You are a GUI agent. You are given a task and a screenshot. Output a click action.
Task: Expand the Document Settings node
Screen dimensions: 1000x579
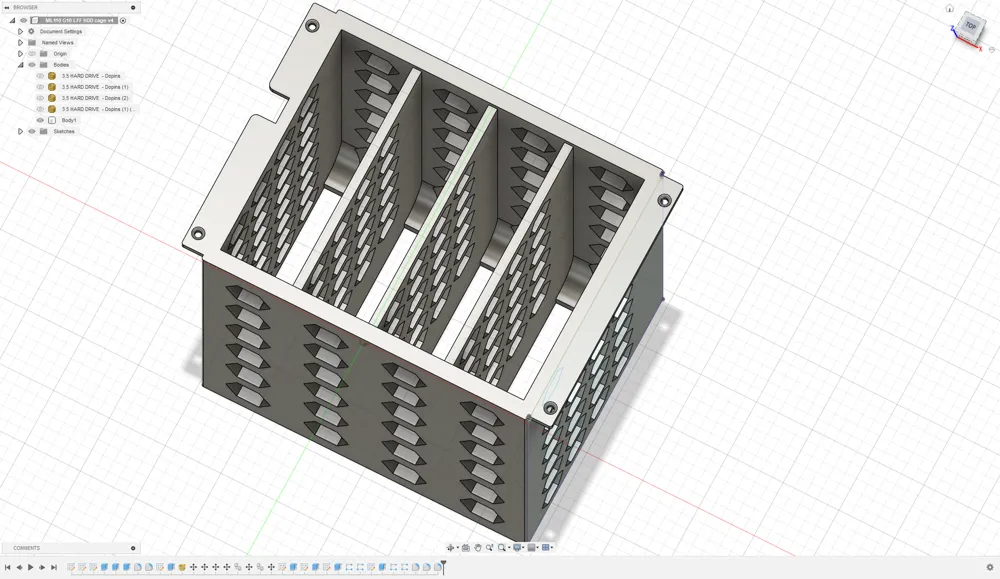tap(20, 31)
